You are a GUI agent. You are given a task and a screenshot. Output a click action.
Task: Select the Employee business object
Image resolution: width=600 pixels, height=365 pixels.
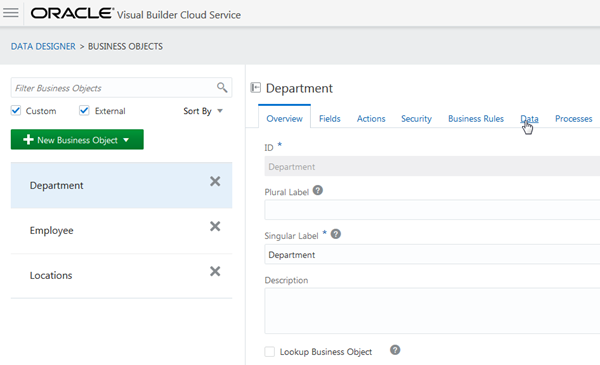[121, 231]
